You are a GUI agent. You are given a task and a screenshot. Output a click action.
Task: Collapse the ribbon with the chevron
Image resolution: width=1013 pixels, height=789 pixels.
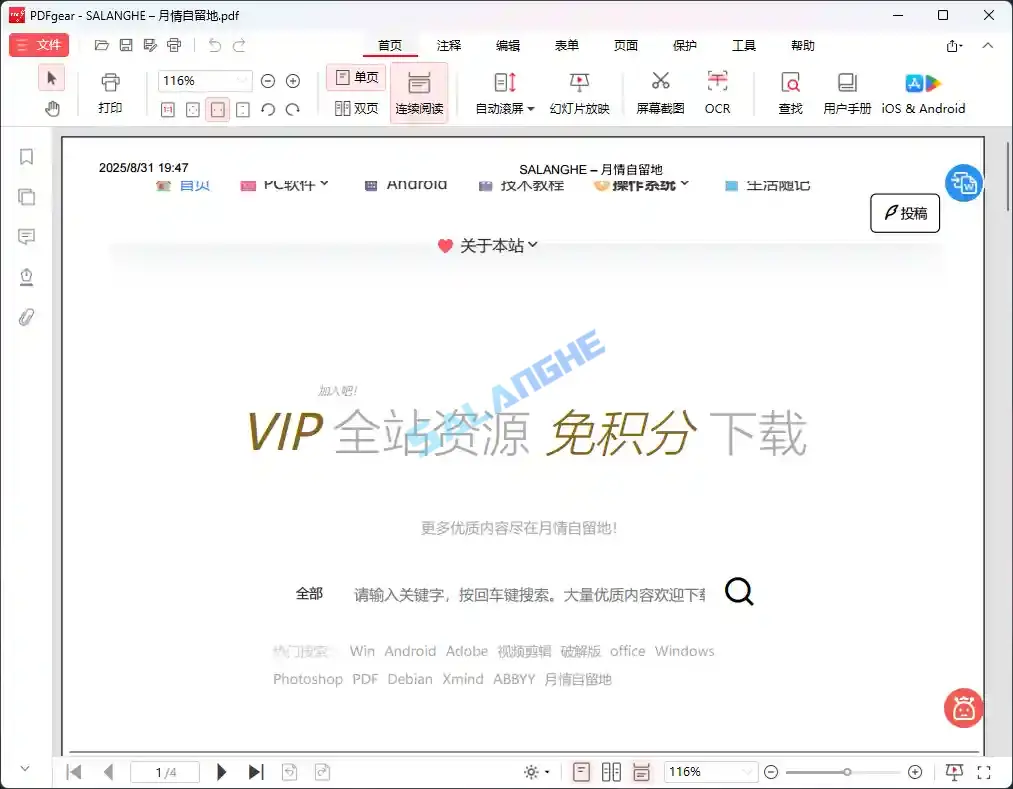988,45
